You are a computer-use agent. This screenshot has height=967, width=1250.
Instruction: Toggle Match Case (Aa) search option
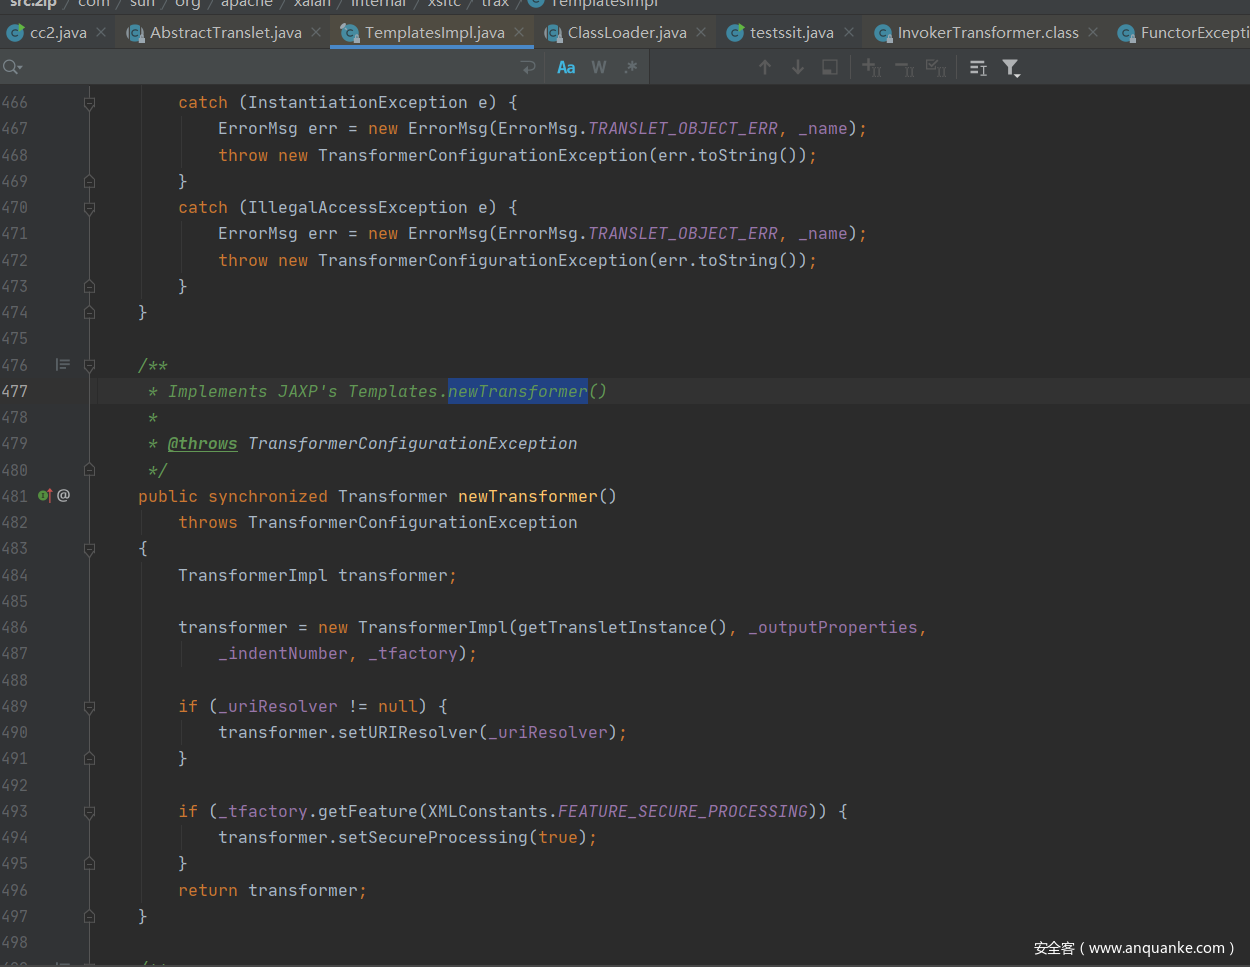(x=566, y=68)
